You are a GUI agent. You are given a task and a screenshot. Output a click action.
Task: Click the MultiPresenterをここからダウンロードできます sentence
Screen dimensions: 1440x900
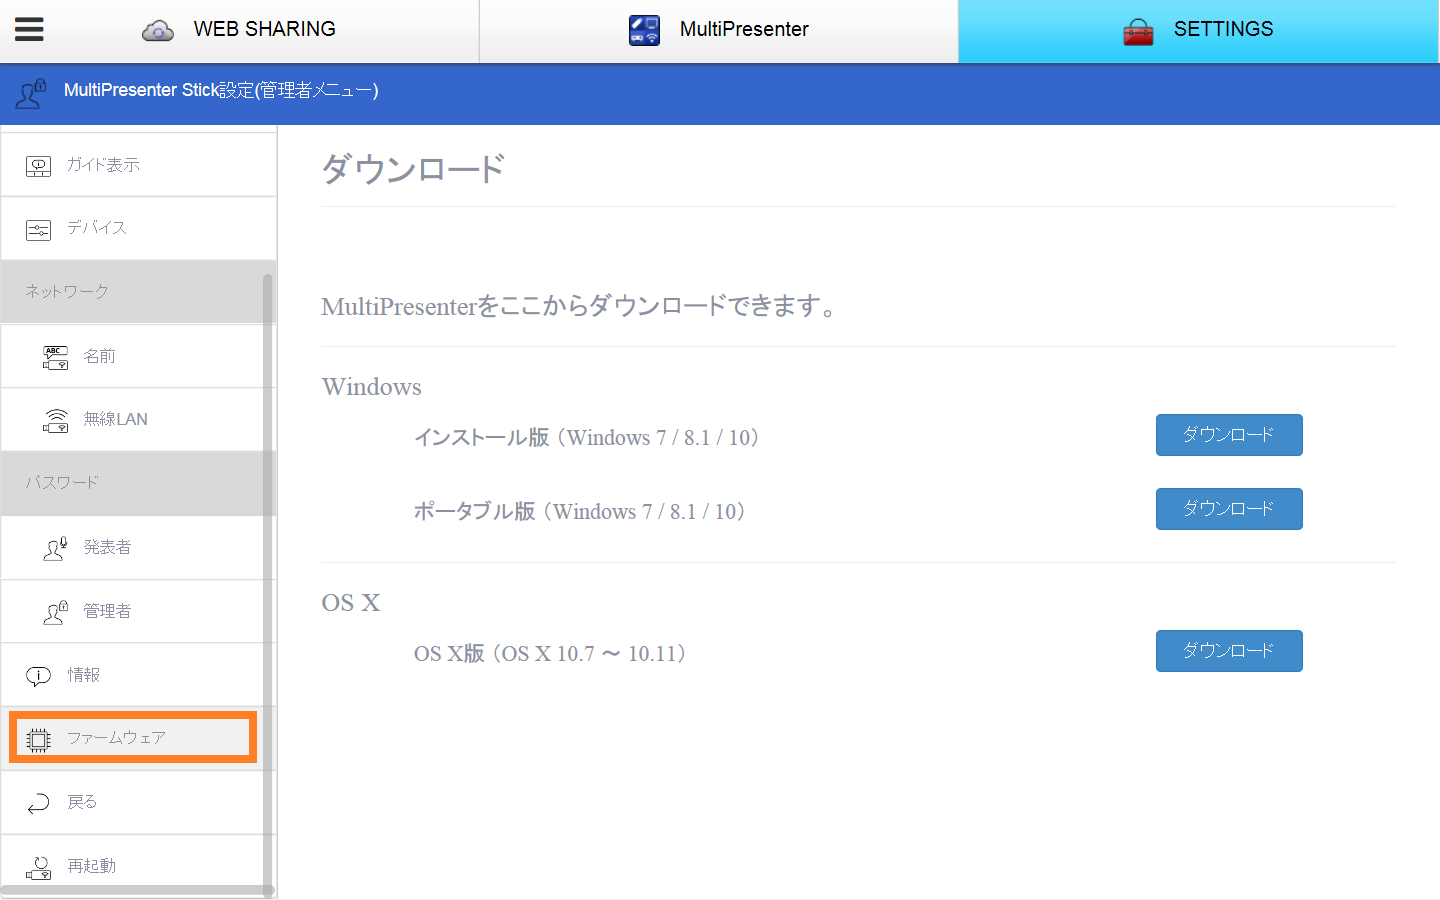point(580,306)
